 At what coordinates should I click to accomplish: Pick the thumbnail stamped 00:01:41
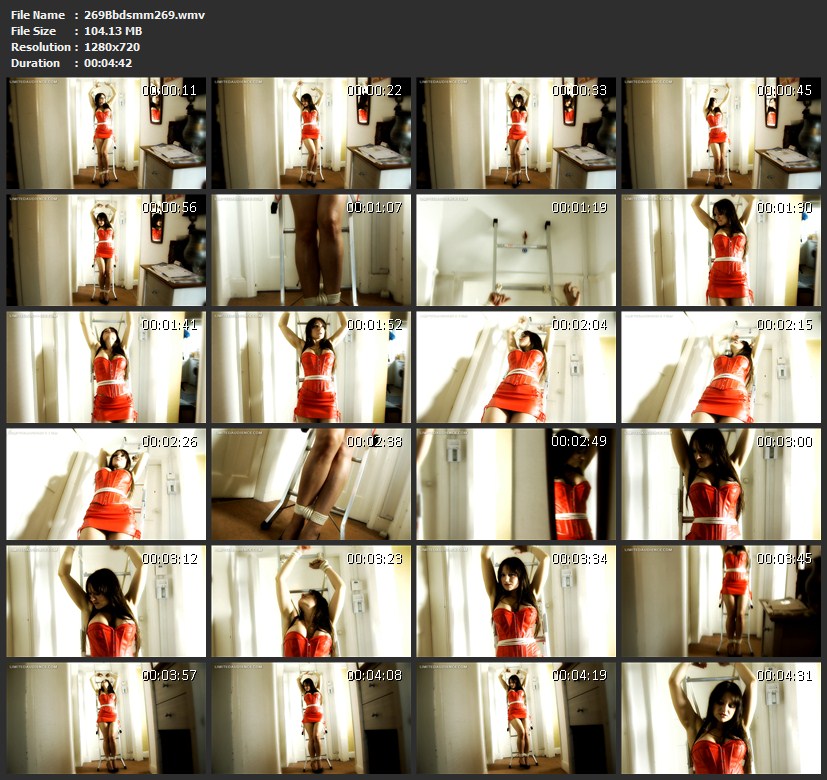click(x=106, y=367)
